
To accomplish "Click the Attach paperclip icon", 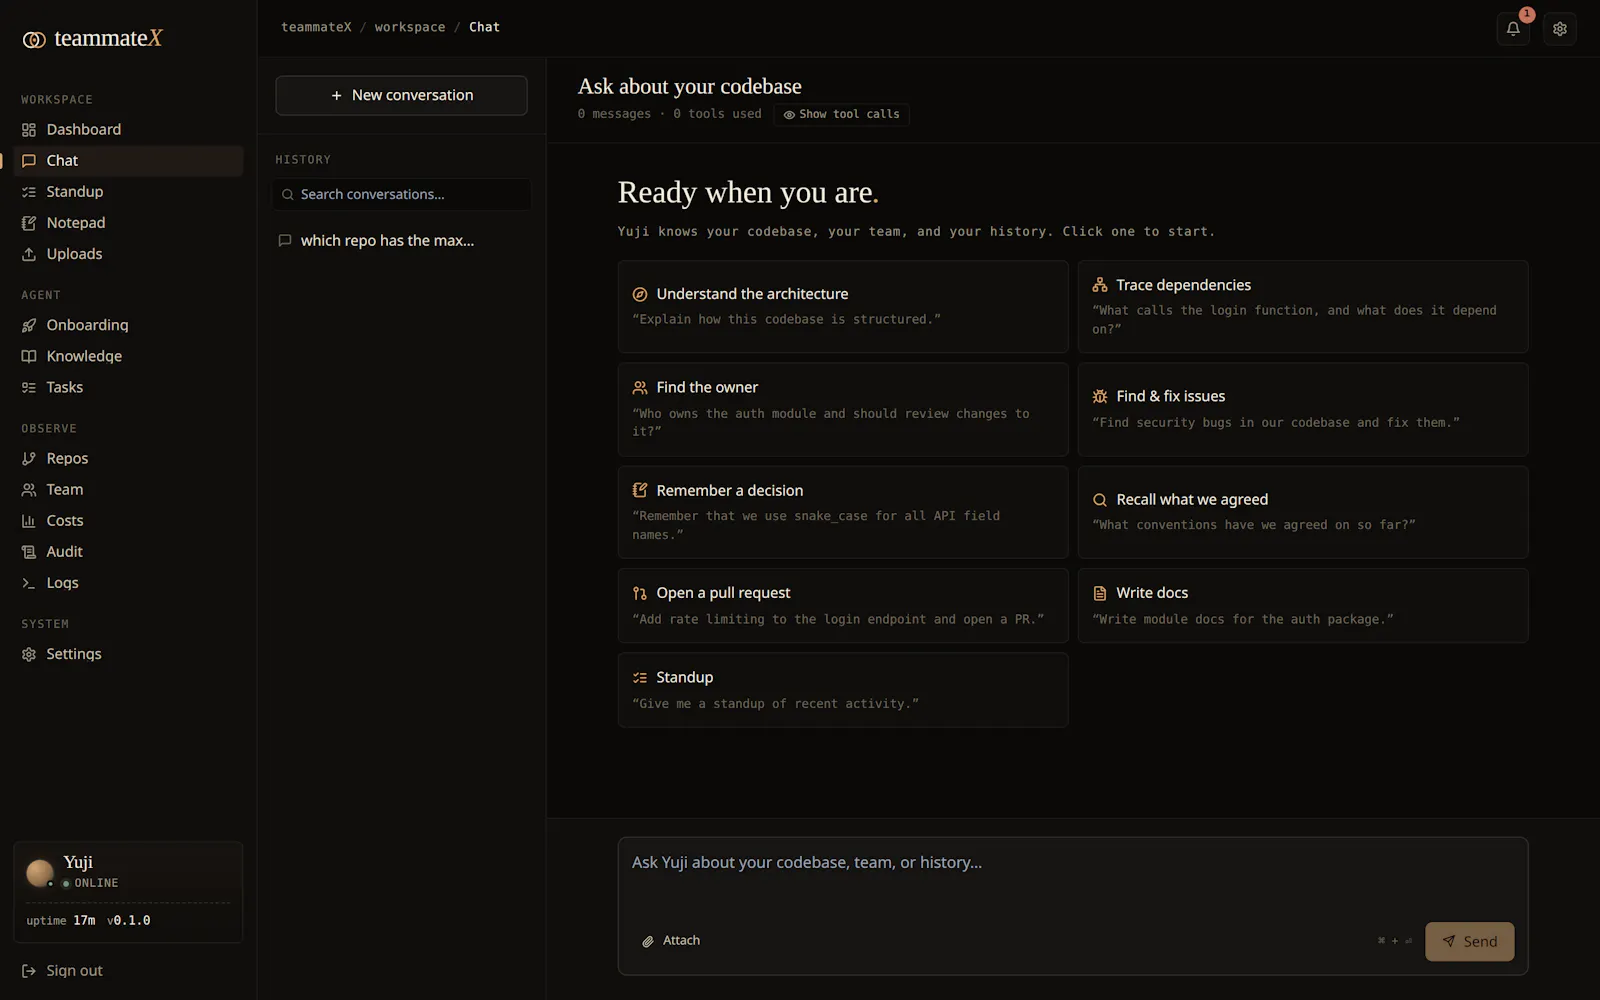I will click(648, 941).
